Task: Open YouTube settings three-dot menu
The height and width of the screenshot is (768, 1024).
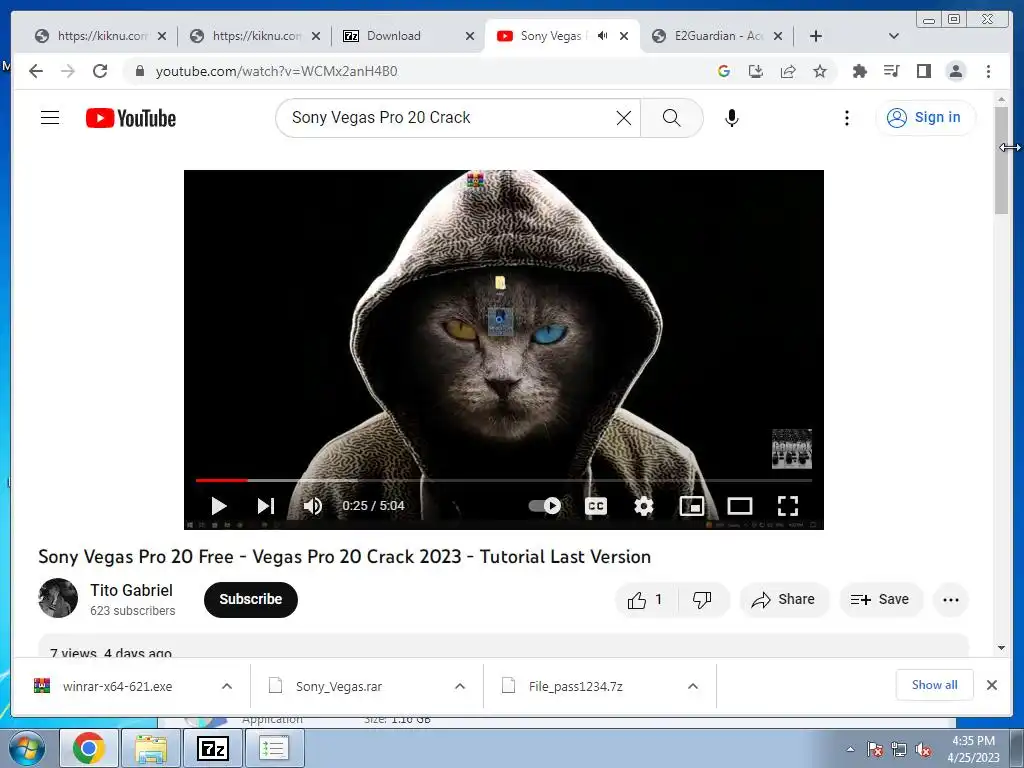Action: pos(846,118)
